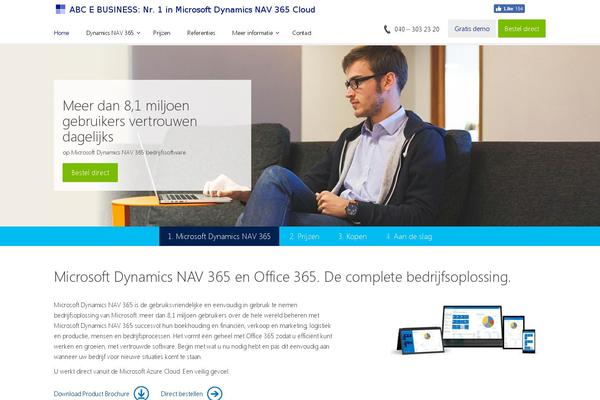This screenshot has height=400, width=600.
Task: Click the Bestel direct button in header
Action: pos(522,29)
